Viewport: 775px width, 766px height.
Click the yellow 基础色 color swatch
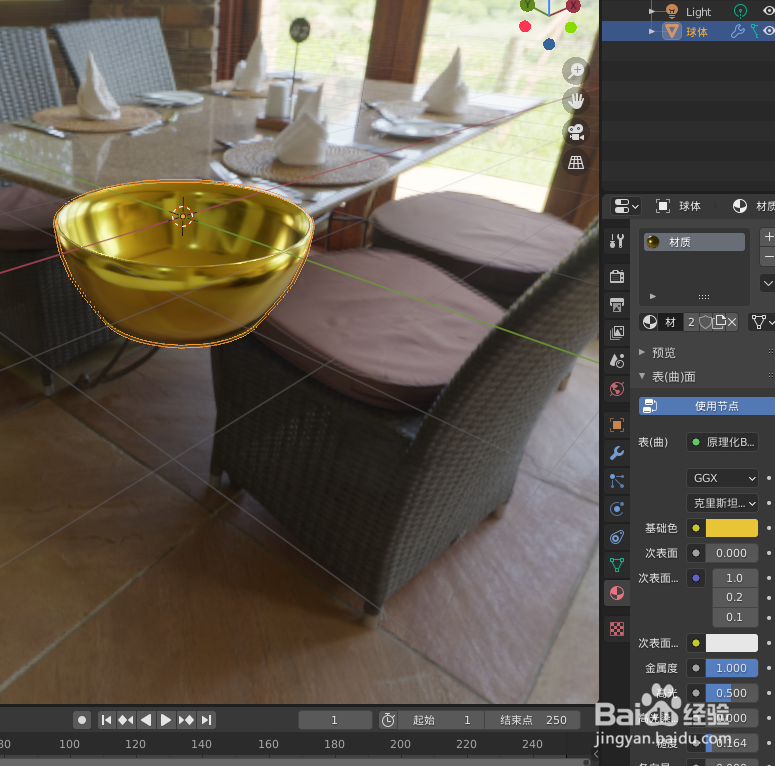click(732, 528)
